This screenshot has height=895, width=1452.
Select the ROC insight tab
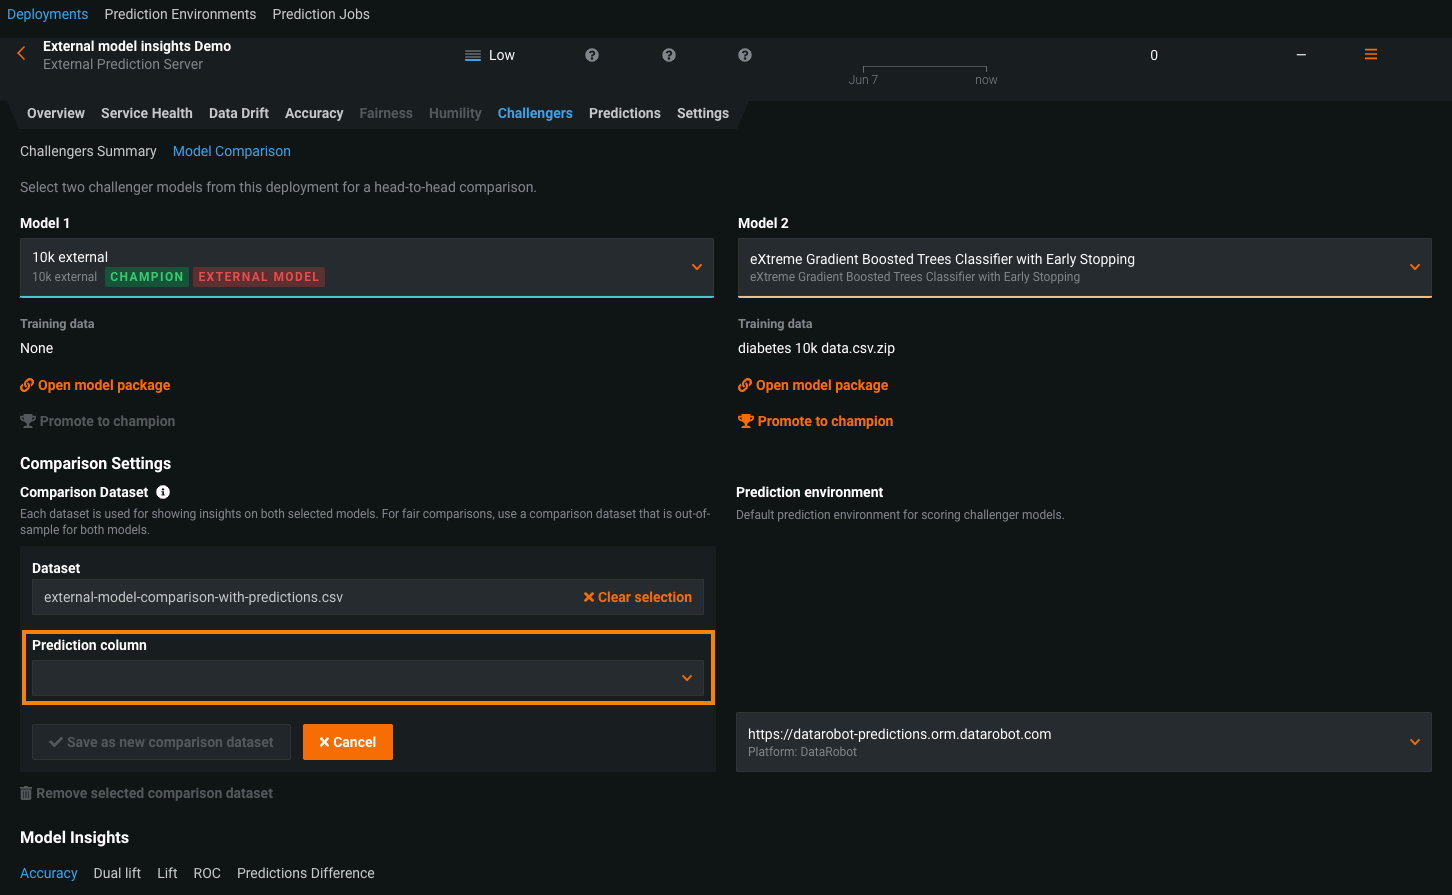pyautogui.click(x=207, y=873)
